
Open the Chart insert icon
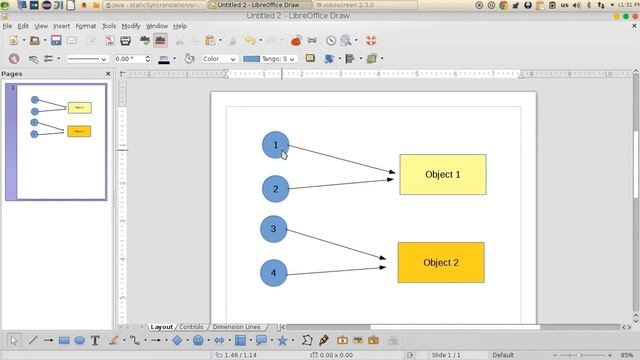[x=296, y=40]
